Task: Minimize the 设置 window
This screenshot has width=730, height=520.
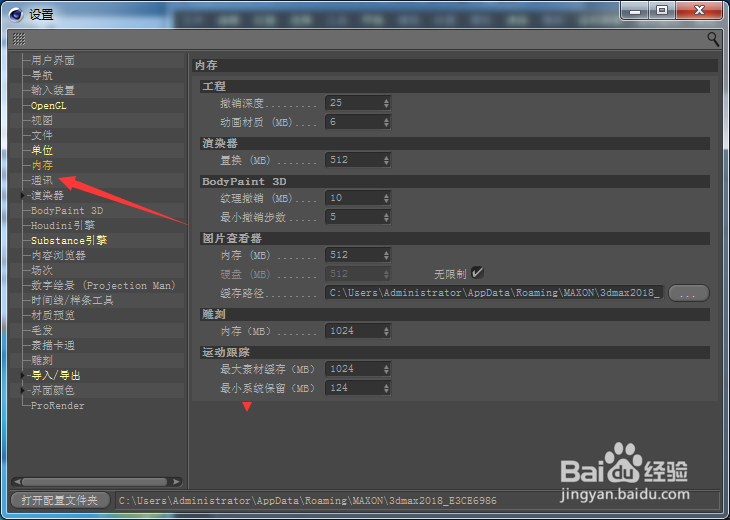Action: [x=635, y=10]
